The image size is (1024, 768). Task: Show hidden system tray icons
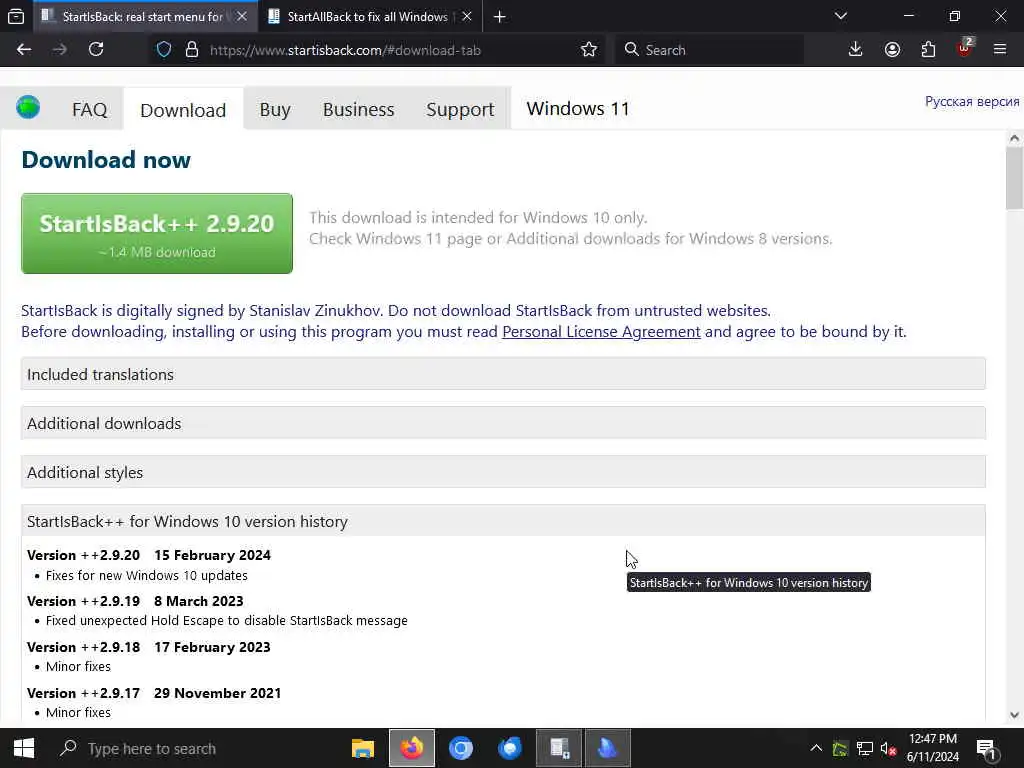[x=816, y=748]
